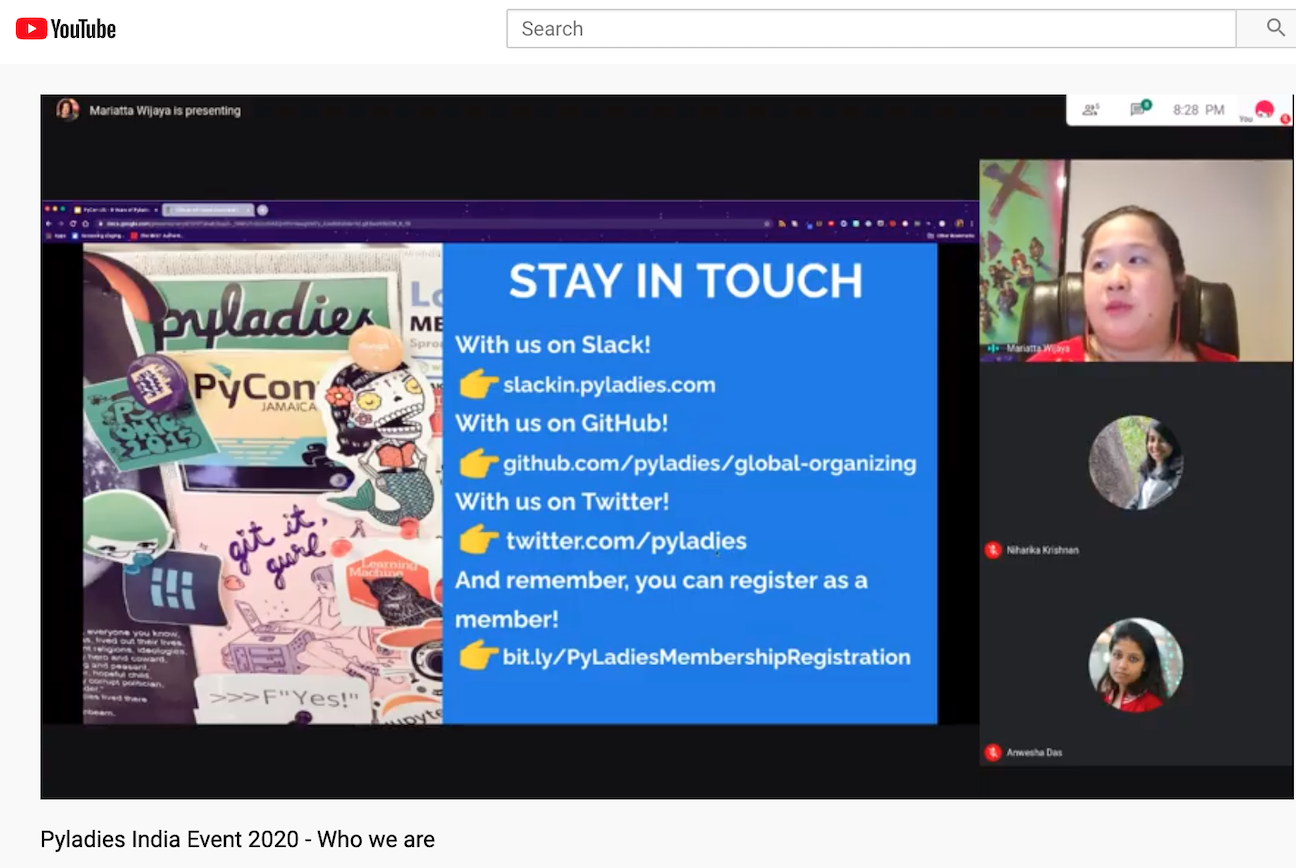Click the pyladies logo sticker in the photo
The image size is (1296, 868).
coord(265,311)
